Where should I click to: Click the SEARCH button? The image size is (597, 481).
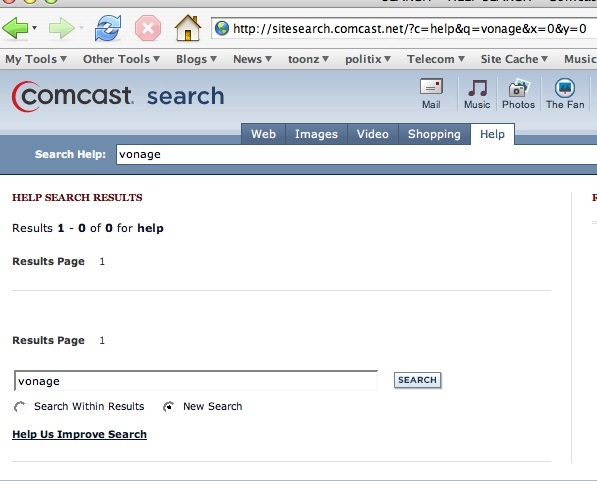[x=417, y=380]
